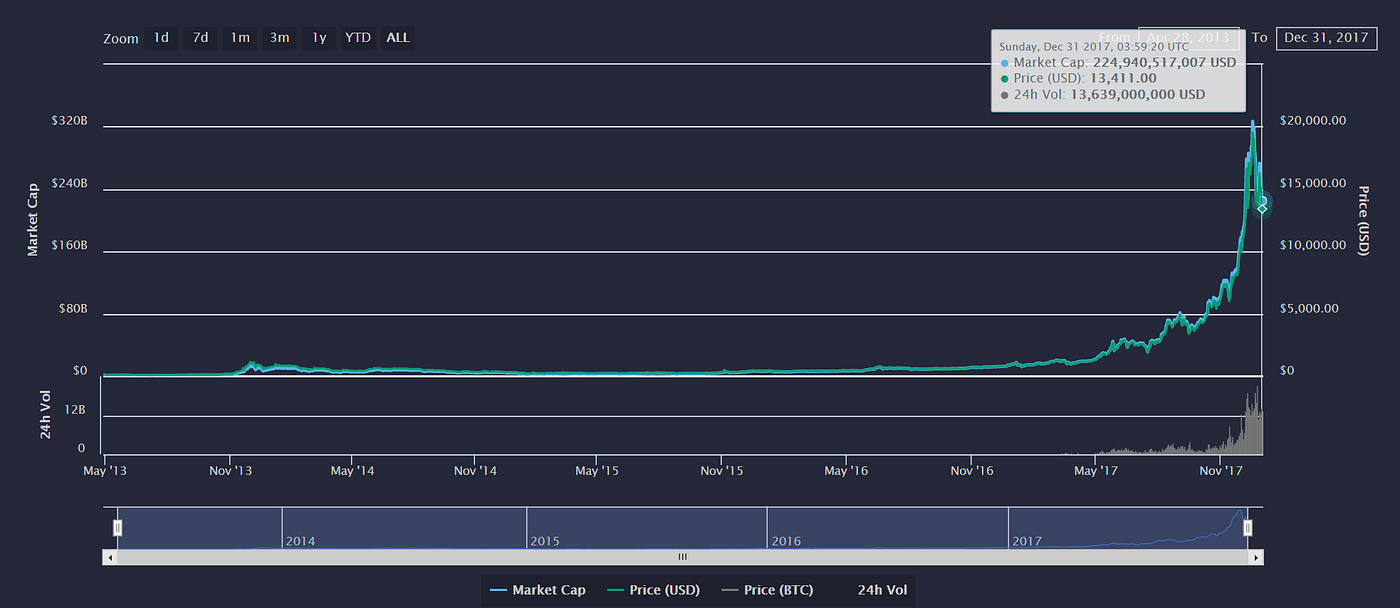Set chart zoom to 7d
1400x608 pixels.
click(x=200, y=38)
